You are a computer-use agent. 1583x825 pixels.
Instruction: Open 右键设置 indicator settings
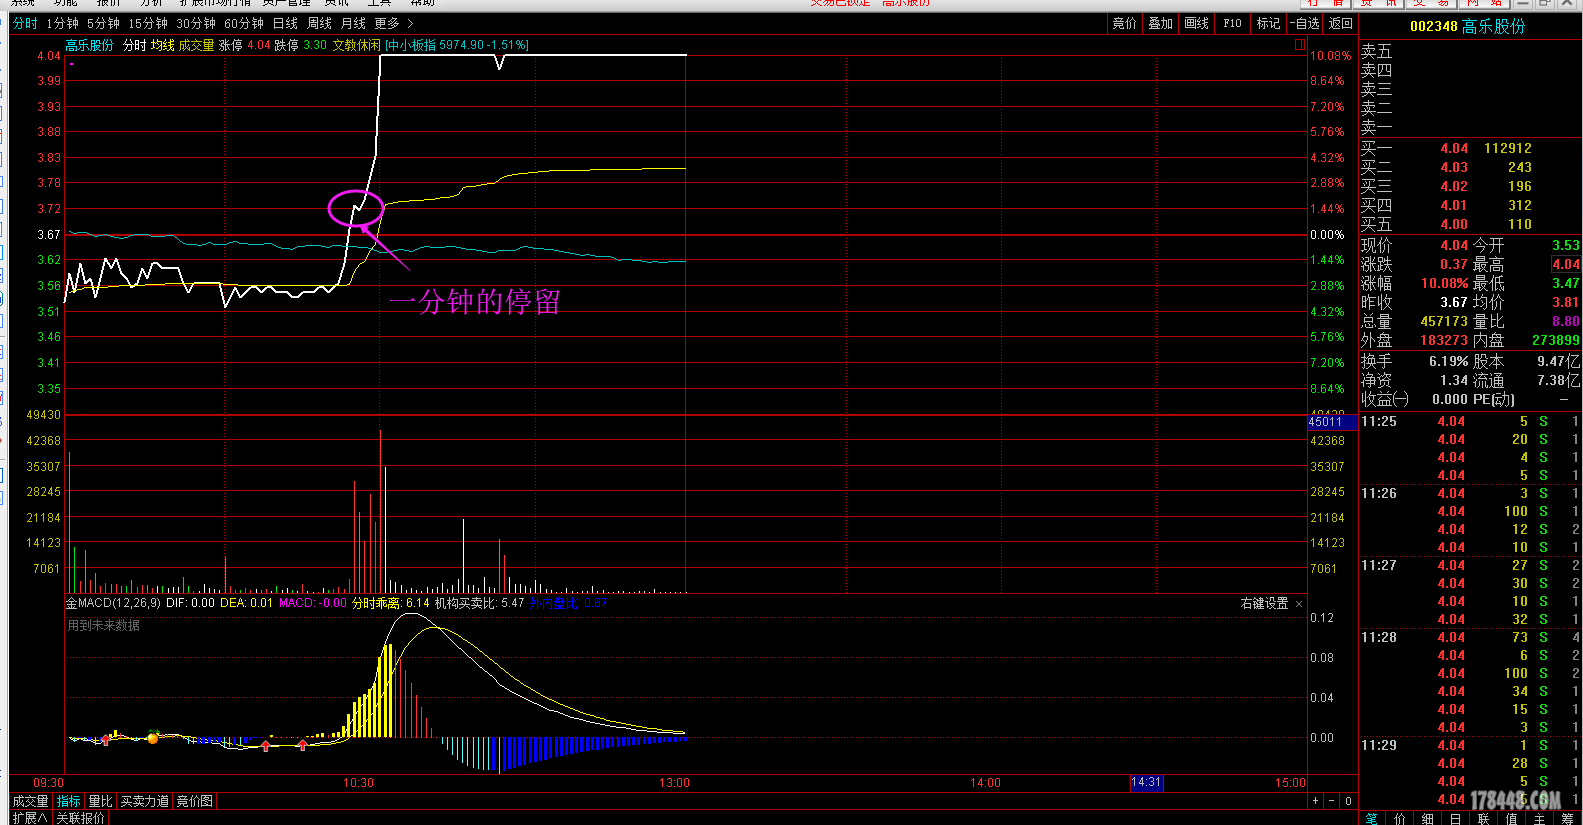[1264, 603]
